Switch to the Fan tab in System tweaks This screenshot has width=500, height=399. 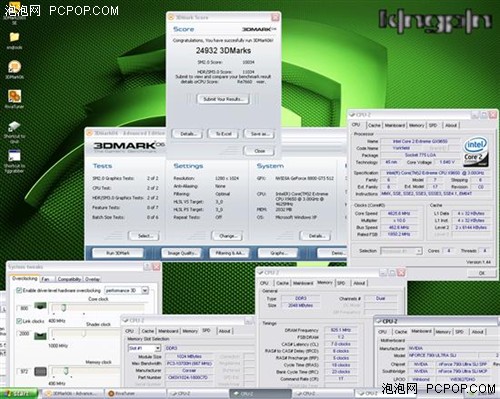45,279
